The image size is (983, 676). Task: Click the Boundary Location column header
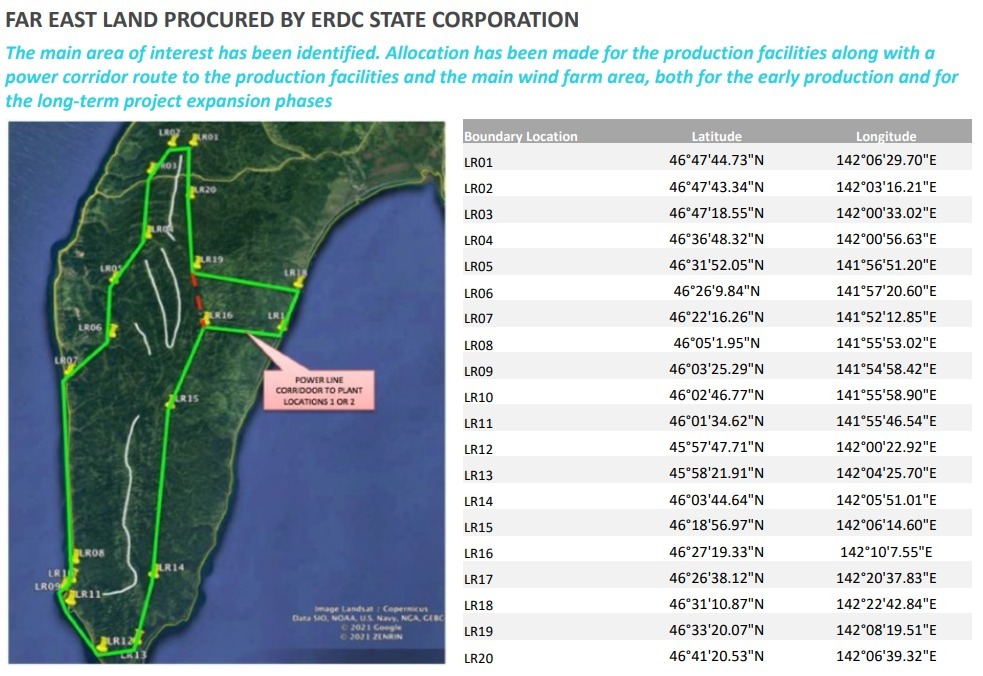tap(521, 137)
